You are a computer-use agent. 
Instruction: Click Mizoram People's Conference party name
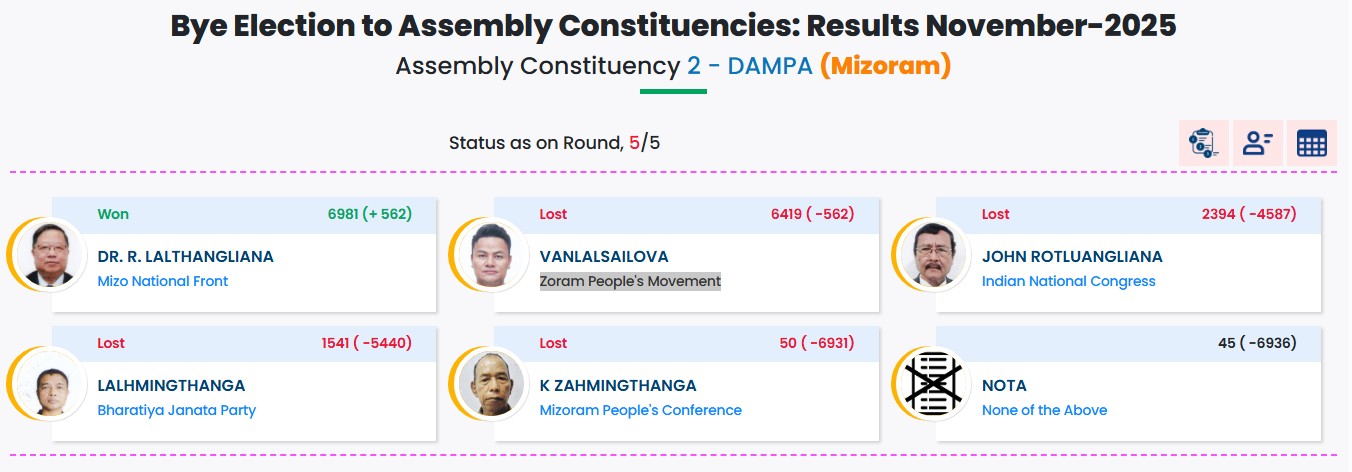641,410
